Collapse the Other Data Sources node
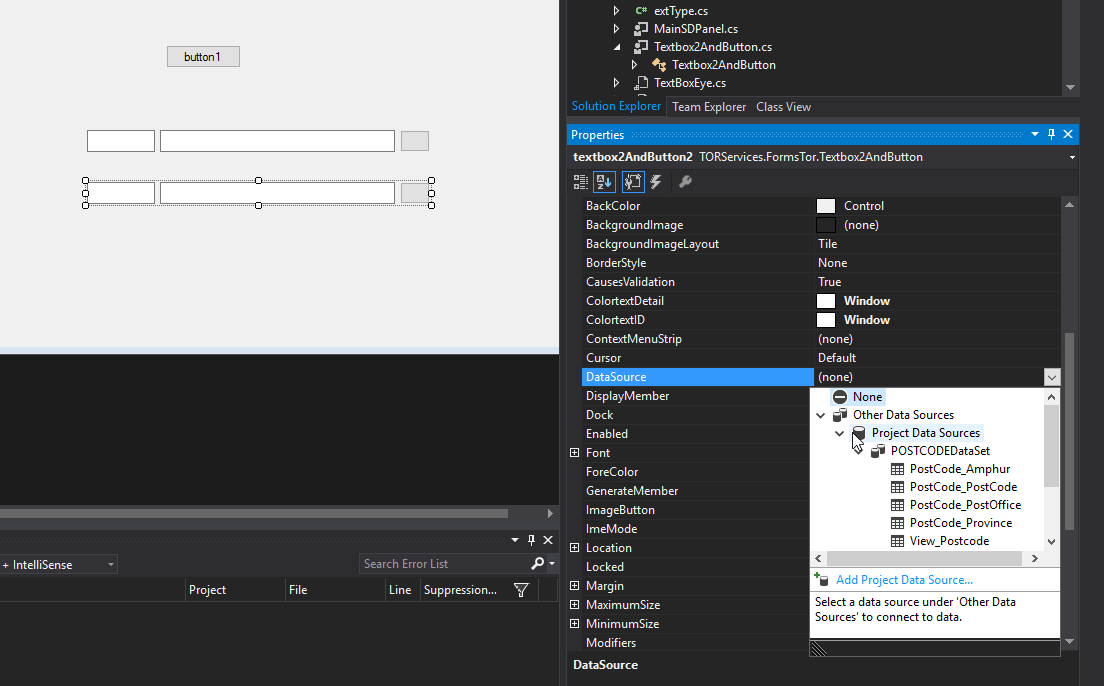This screenshot has width=1104, height=686. point(821,415)
